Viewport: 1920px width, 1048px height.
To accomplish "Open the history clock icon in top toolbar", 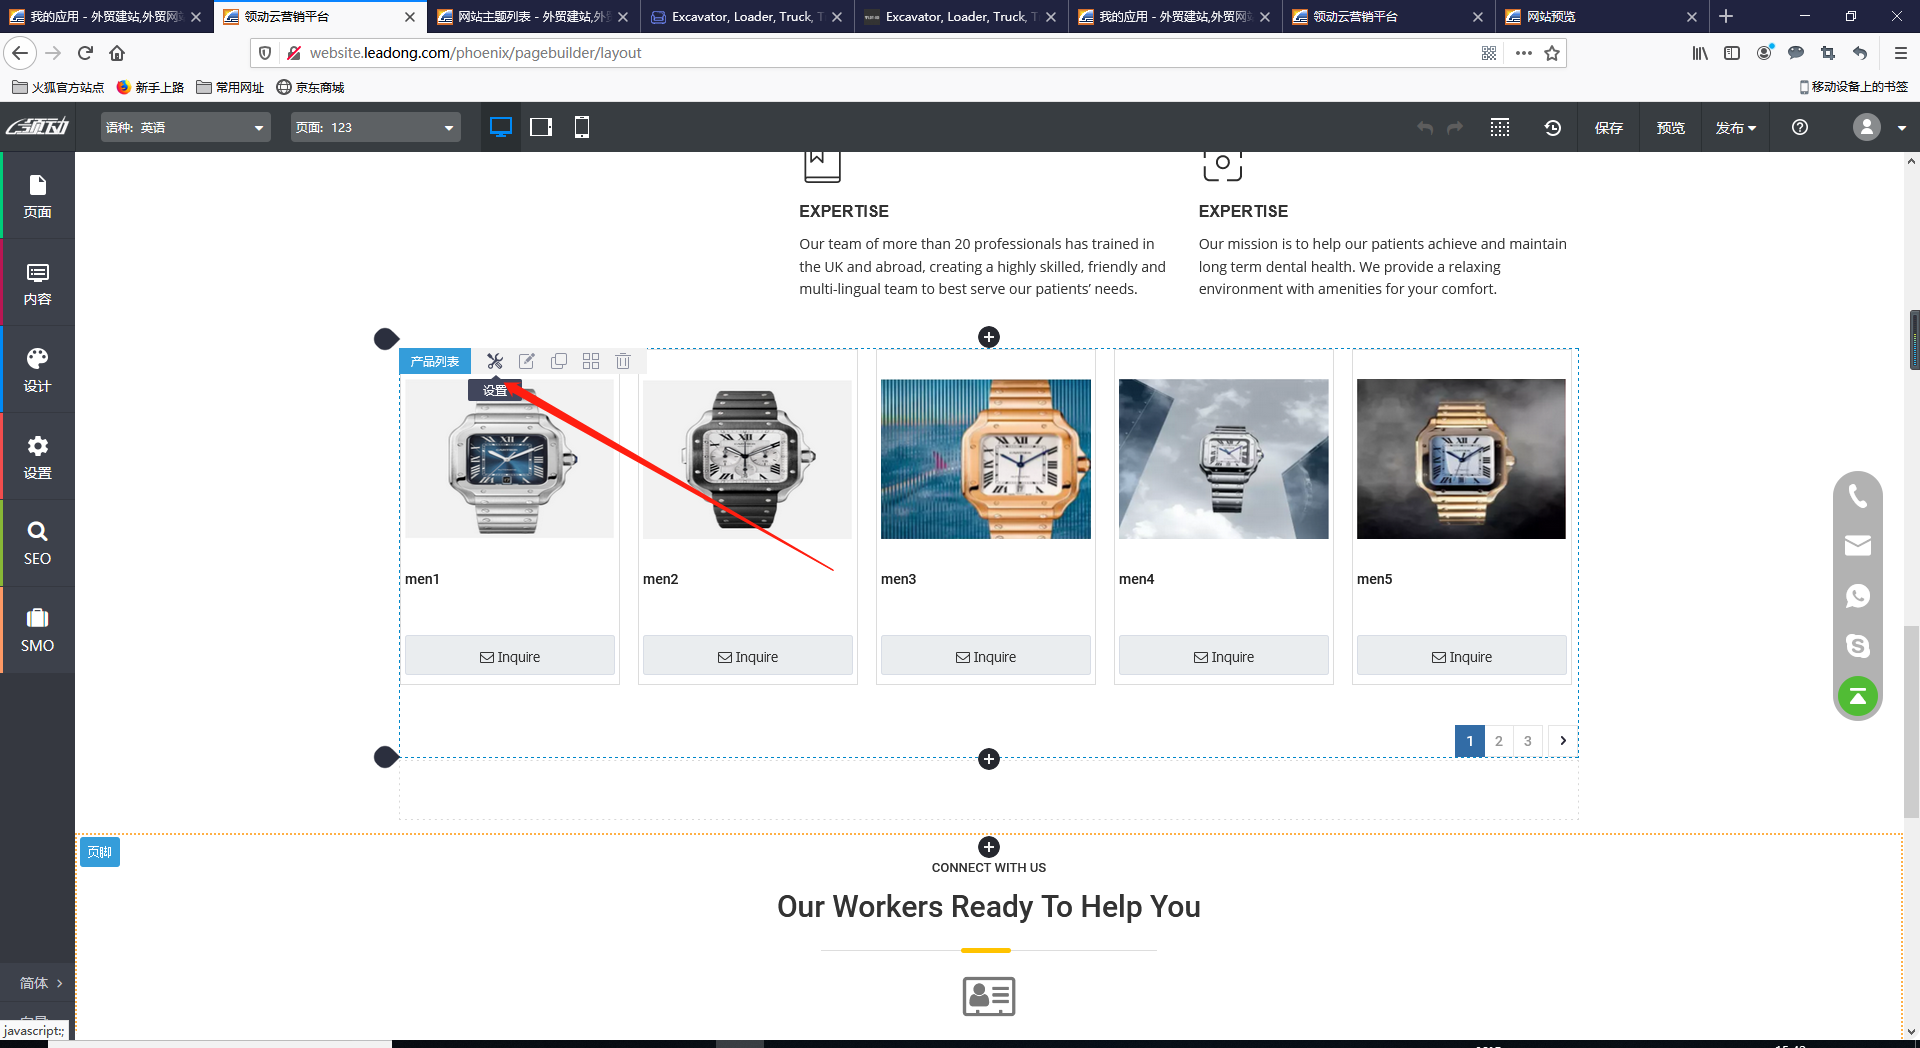I will [1552, 128].
